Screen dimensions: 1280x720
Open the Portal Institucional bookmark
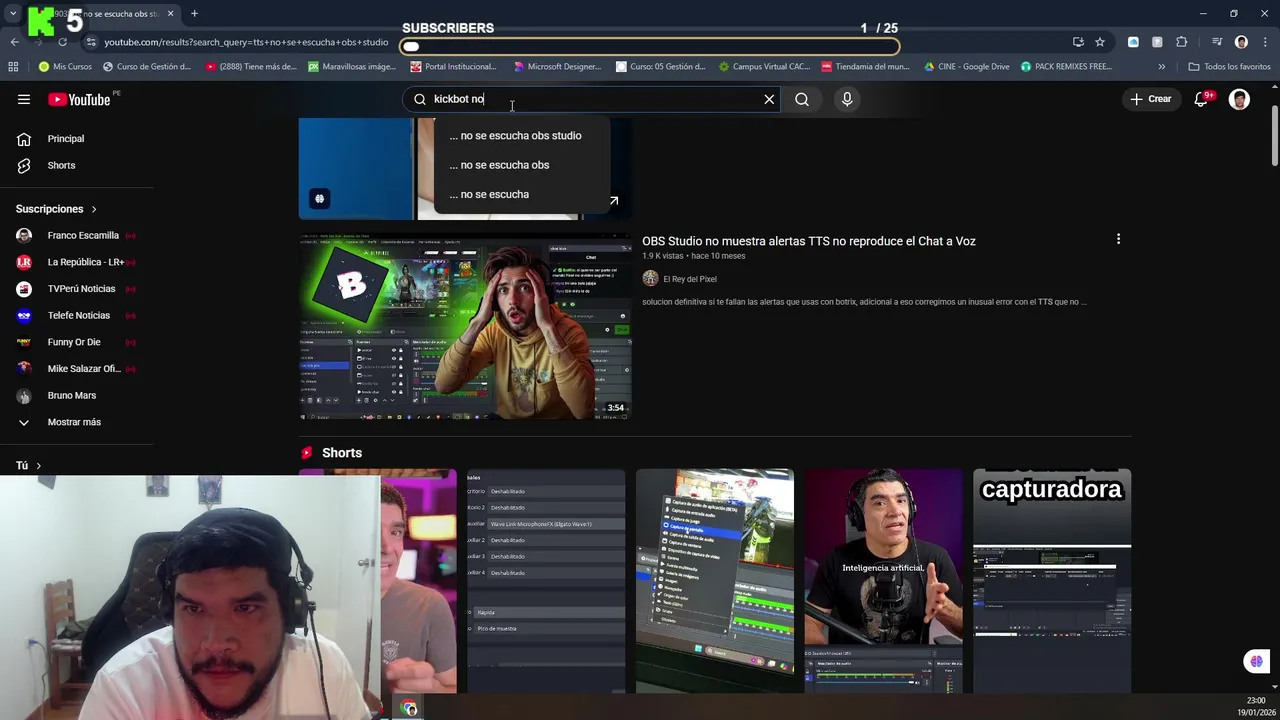(x=453, y=67)
